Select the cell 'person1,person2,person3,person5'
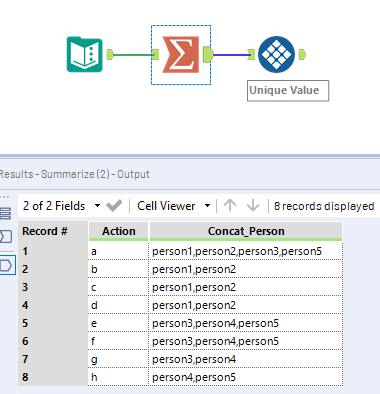 pyautogui.click(x=246, y=251)
